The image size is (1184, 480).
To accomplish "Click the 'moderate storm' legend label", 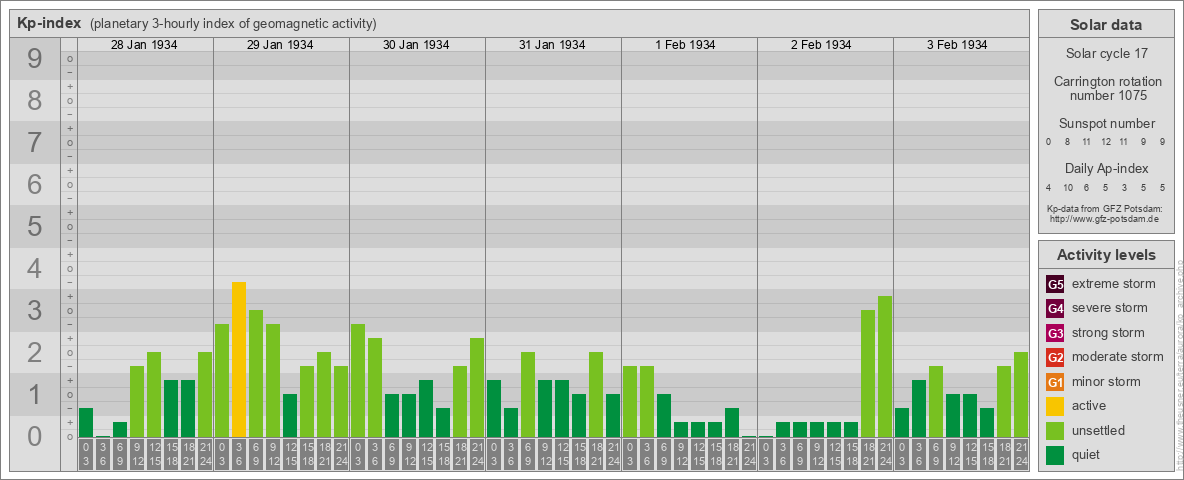I will pos(1118,357).
